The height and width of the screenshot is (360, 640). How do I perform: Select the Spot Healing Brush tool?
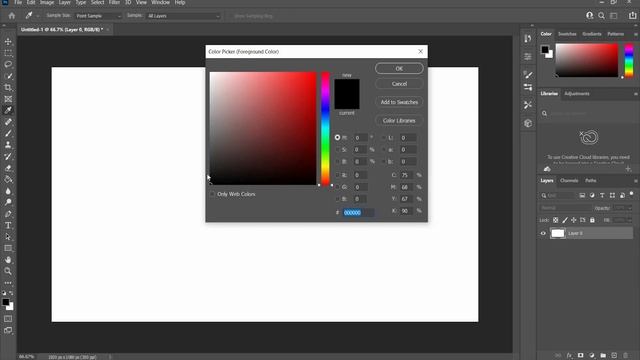pyautogui.click(x=8, y=122)
